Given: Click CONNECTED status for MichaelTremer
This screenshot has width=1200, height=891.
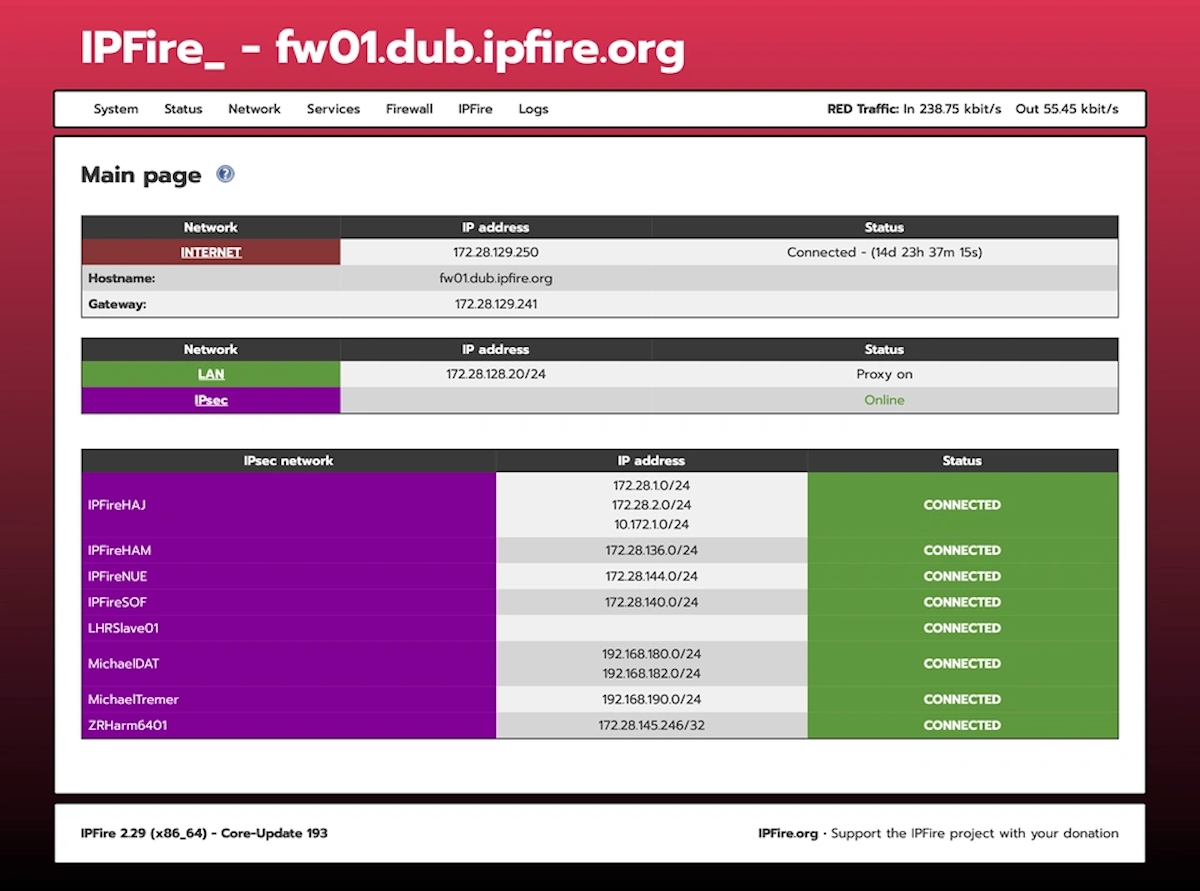Looking at the screenshot, I should point(962,699).
